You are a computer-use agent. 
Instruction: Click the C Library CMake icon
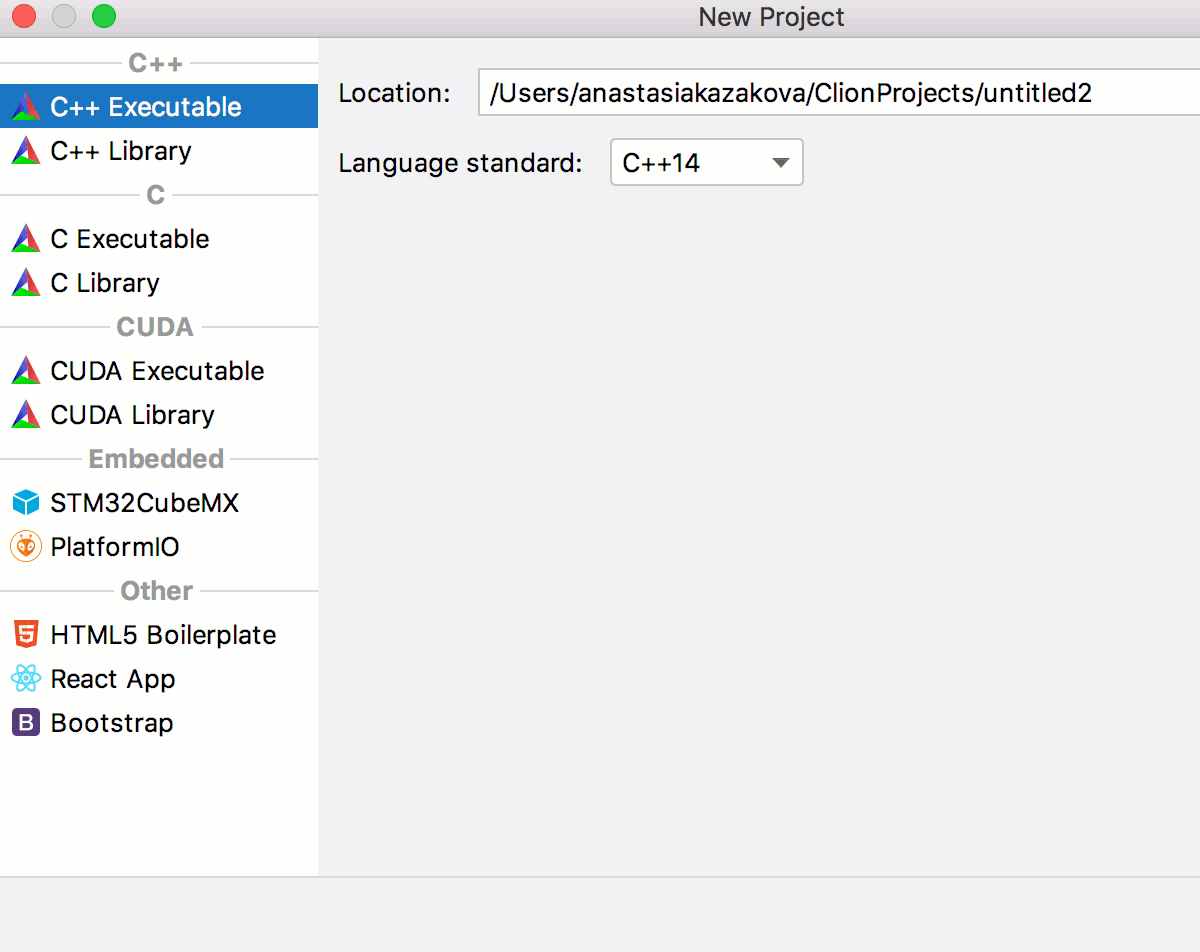(26, 282)
